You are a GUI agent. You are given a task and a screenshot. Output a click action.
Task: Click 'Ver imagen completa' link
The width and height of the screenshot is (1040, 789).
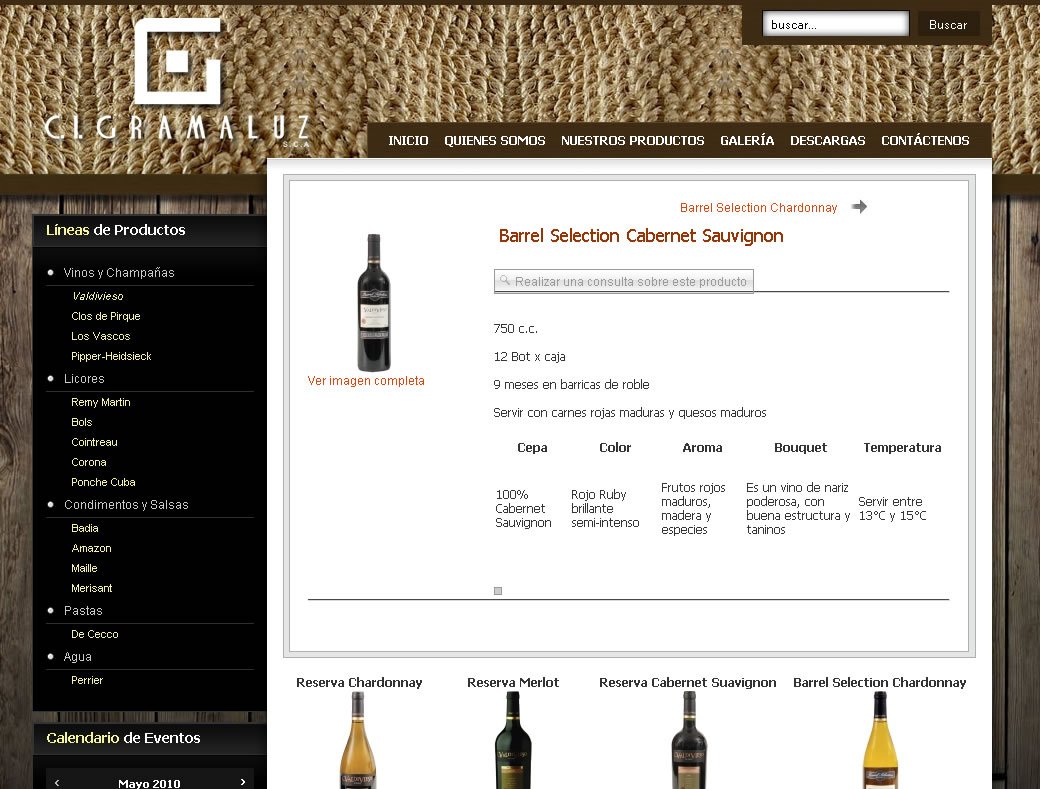coord(366,381)
